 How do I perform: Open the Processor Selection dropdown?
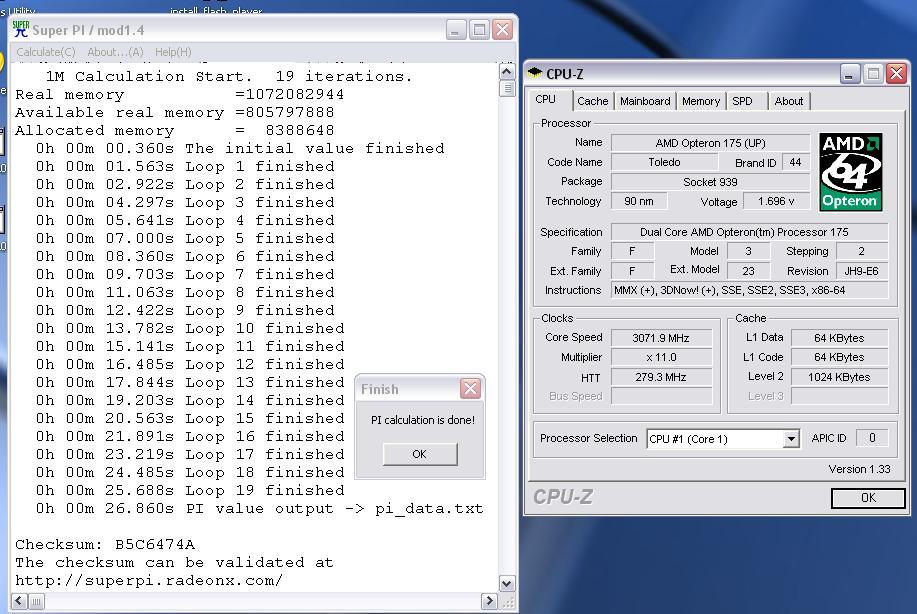pos(791,439)
